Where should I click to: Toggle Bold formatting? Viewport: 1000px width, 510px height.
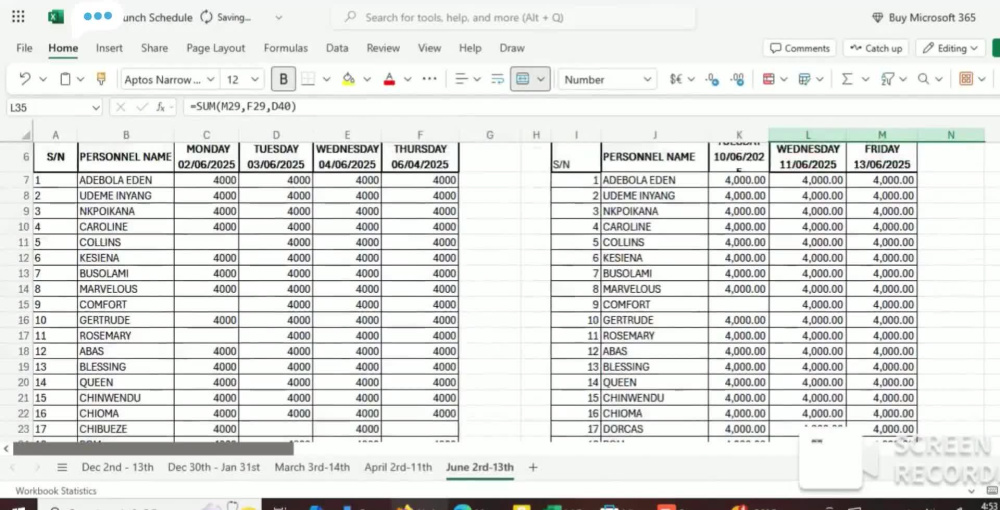point(283,79)
